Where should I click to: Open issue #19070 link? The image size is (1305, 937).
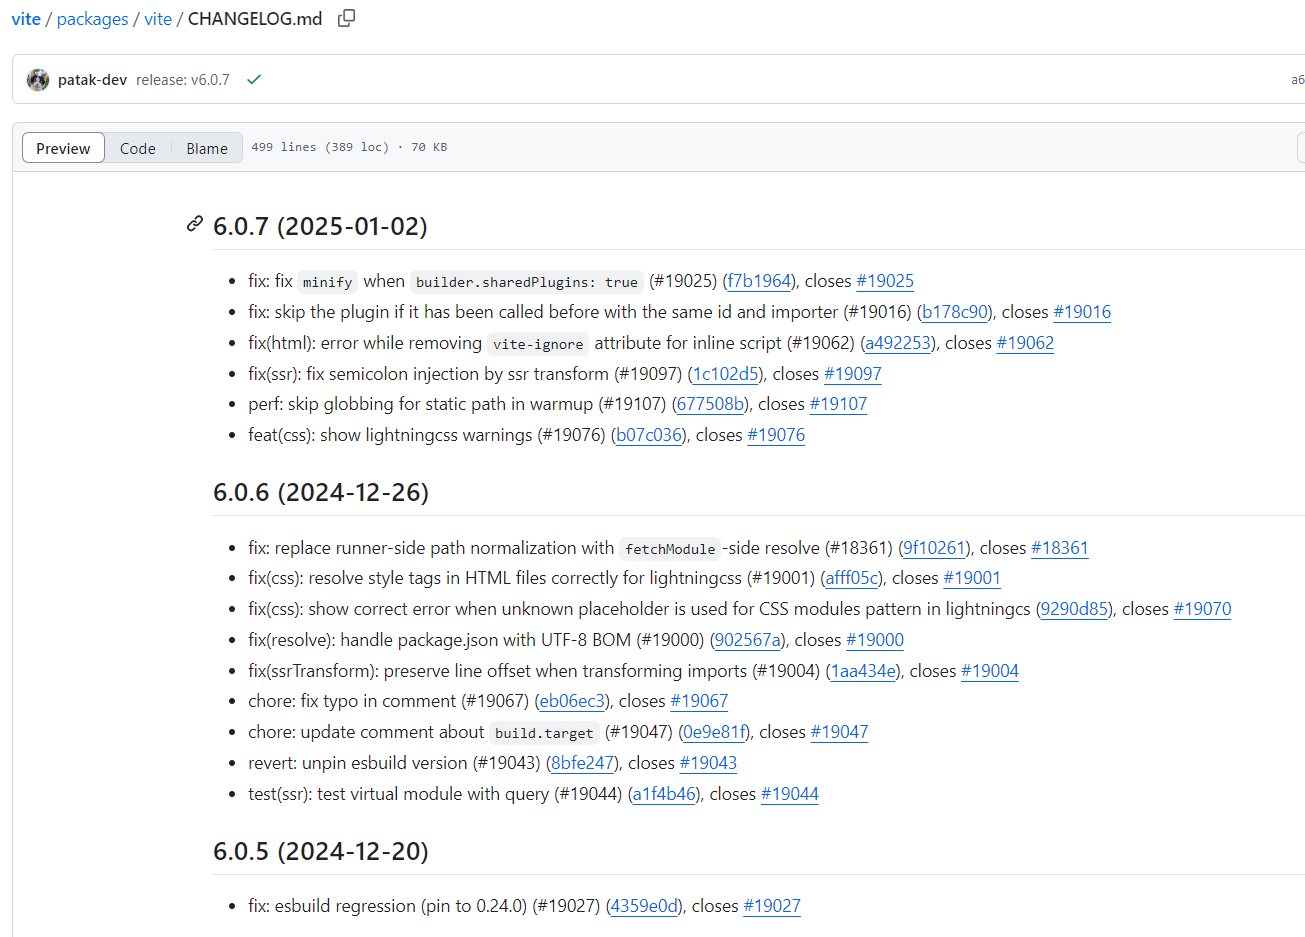tap(1202, 609)
